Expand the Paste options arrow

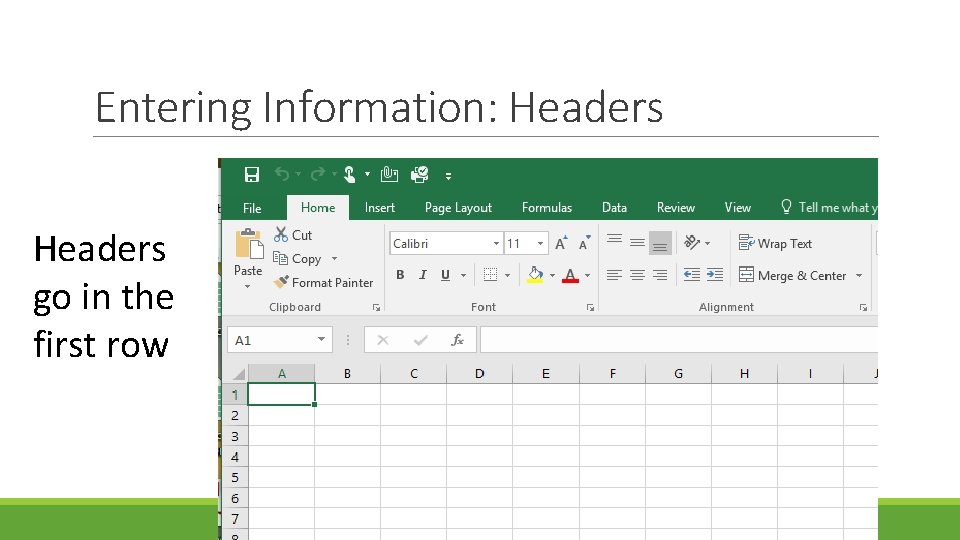[x=247, y=287]
